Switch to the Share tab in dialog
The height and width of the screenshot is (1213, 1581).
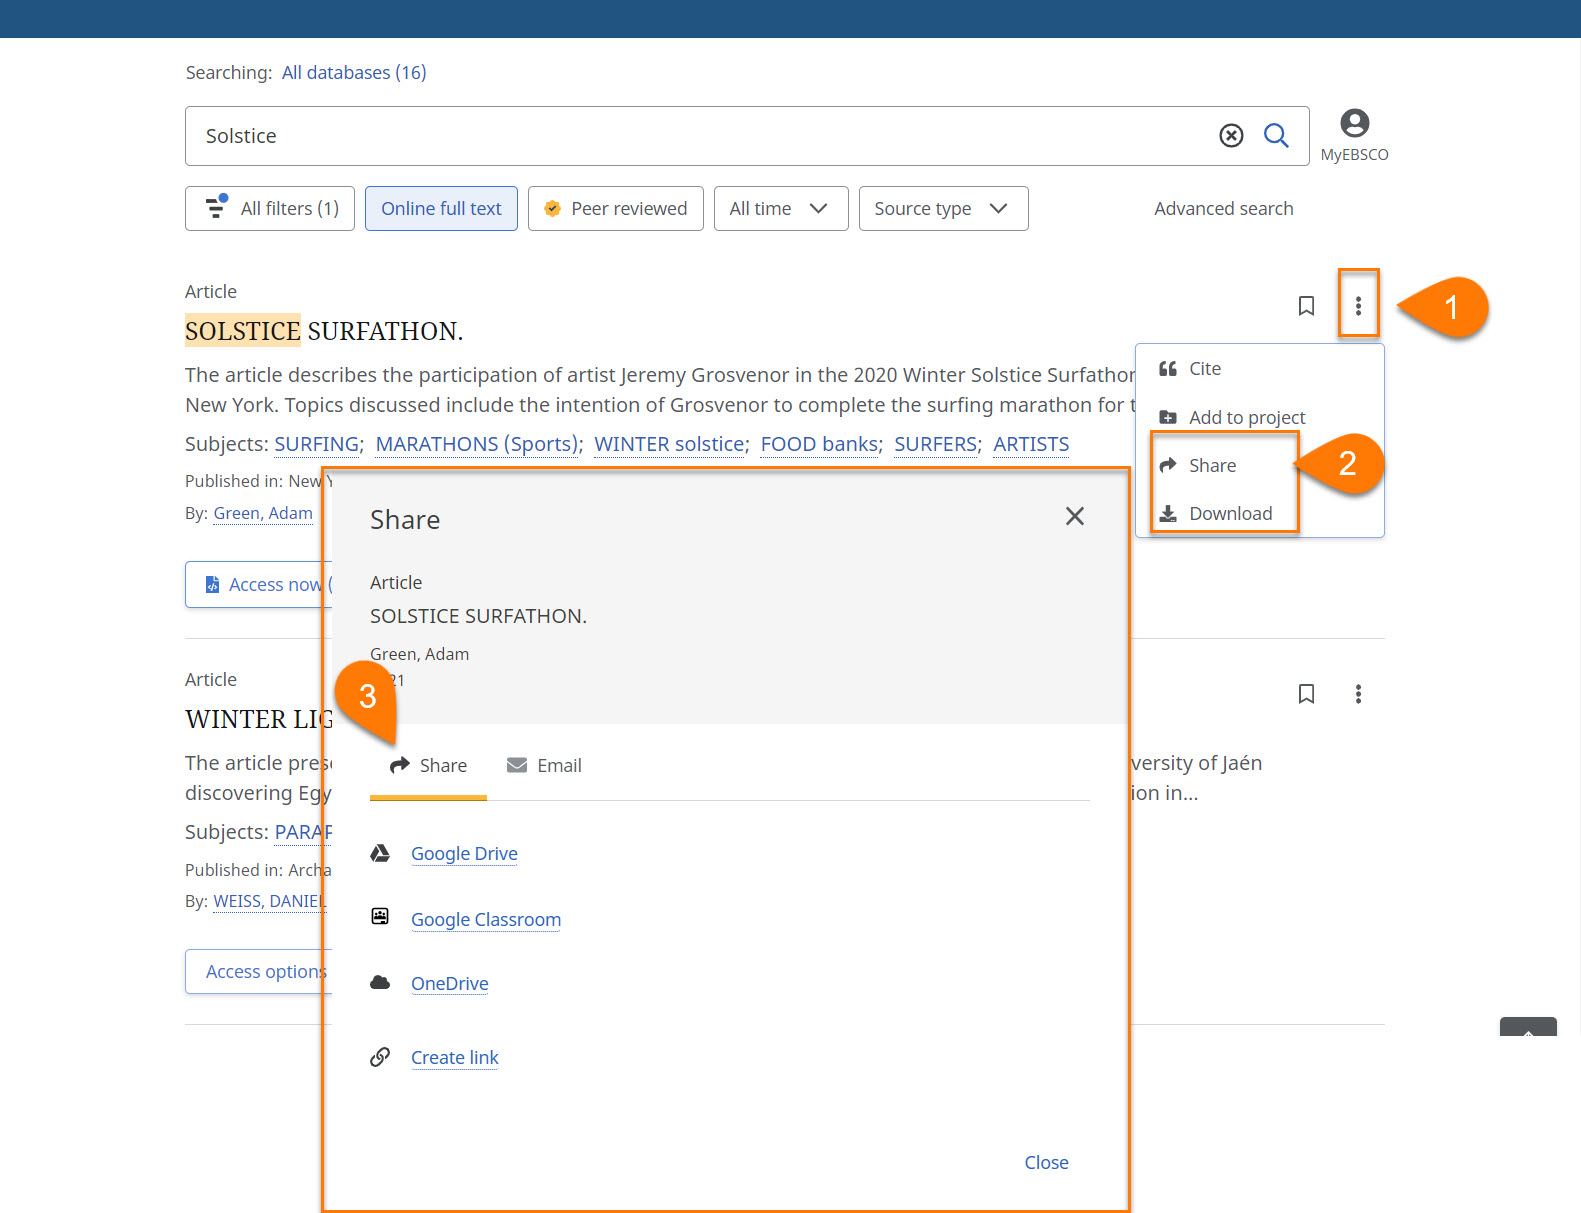428,765
